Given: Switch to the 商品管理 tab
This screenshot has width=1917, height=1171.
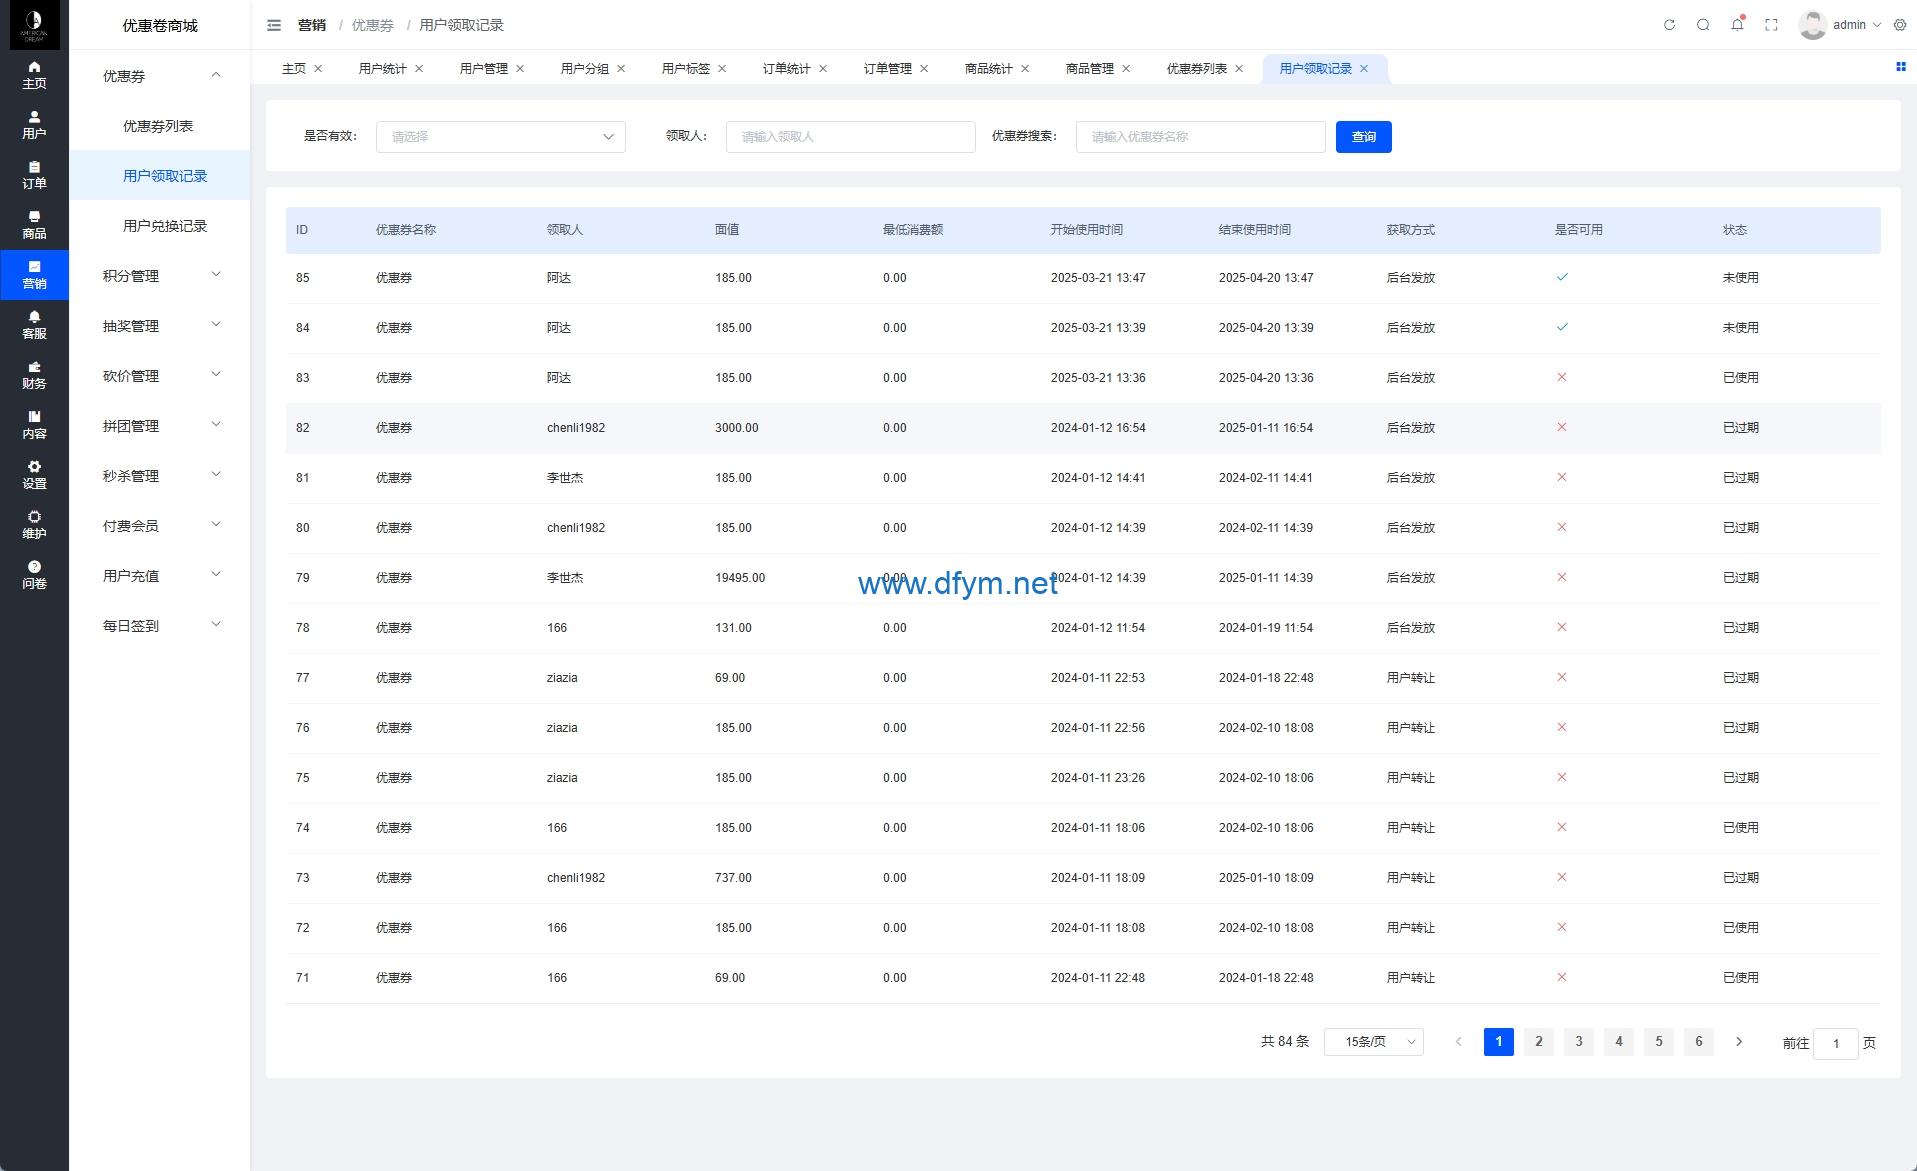Looking at the screenshot, I should (1090, 69).
